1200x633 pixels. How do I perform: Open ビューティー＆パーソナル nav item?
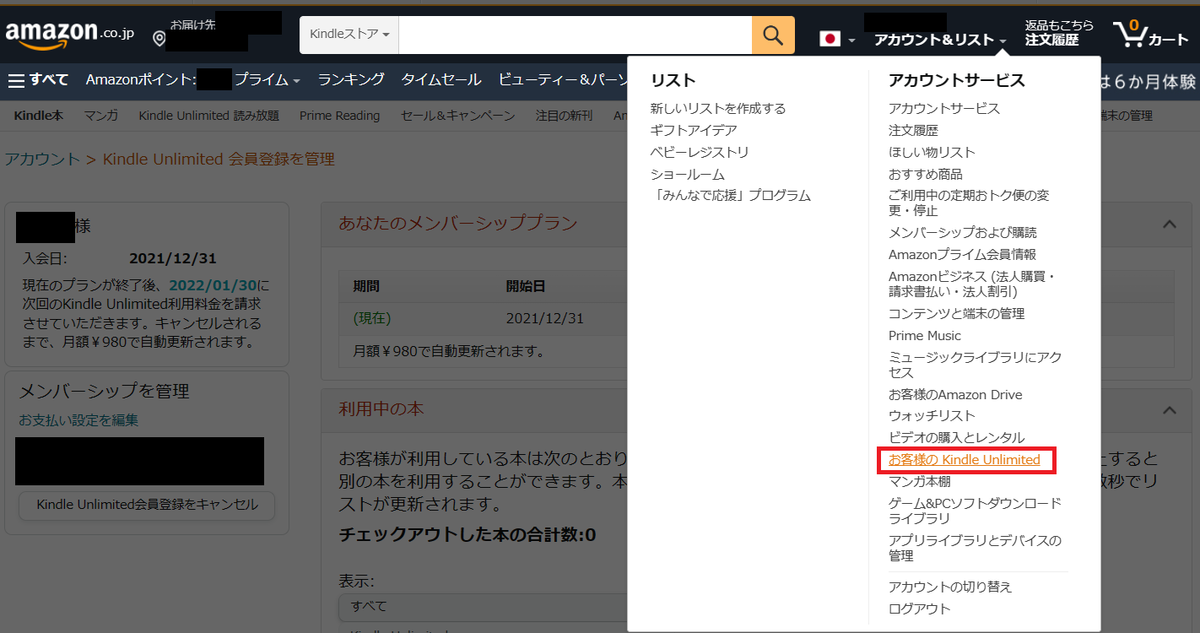click(x=562, y=80)
